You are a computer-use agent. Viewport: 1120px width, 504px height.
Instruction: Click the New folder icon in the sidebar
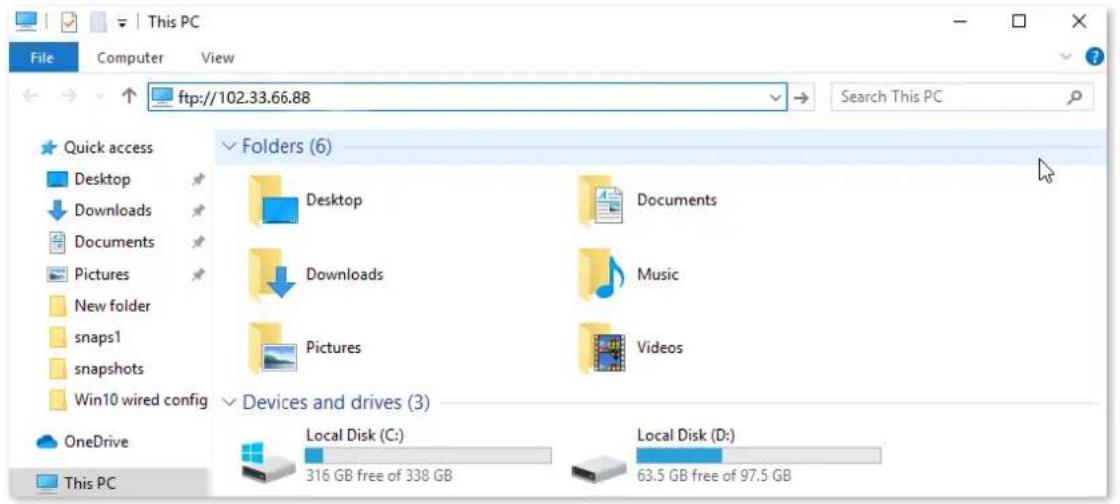[x=58, y=306]
